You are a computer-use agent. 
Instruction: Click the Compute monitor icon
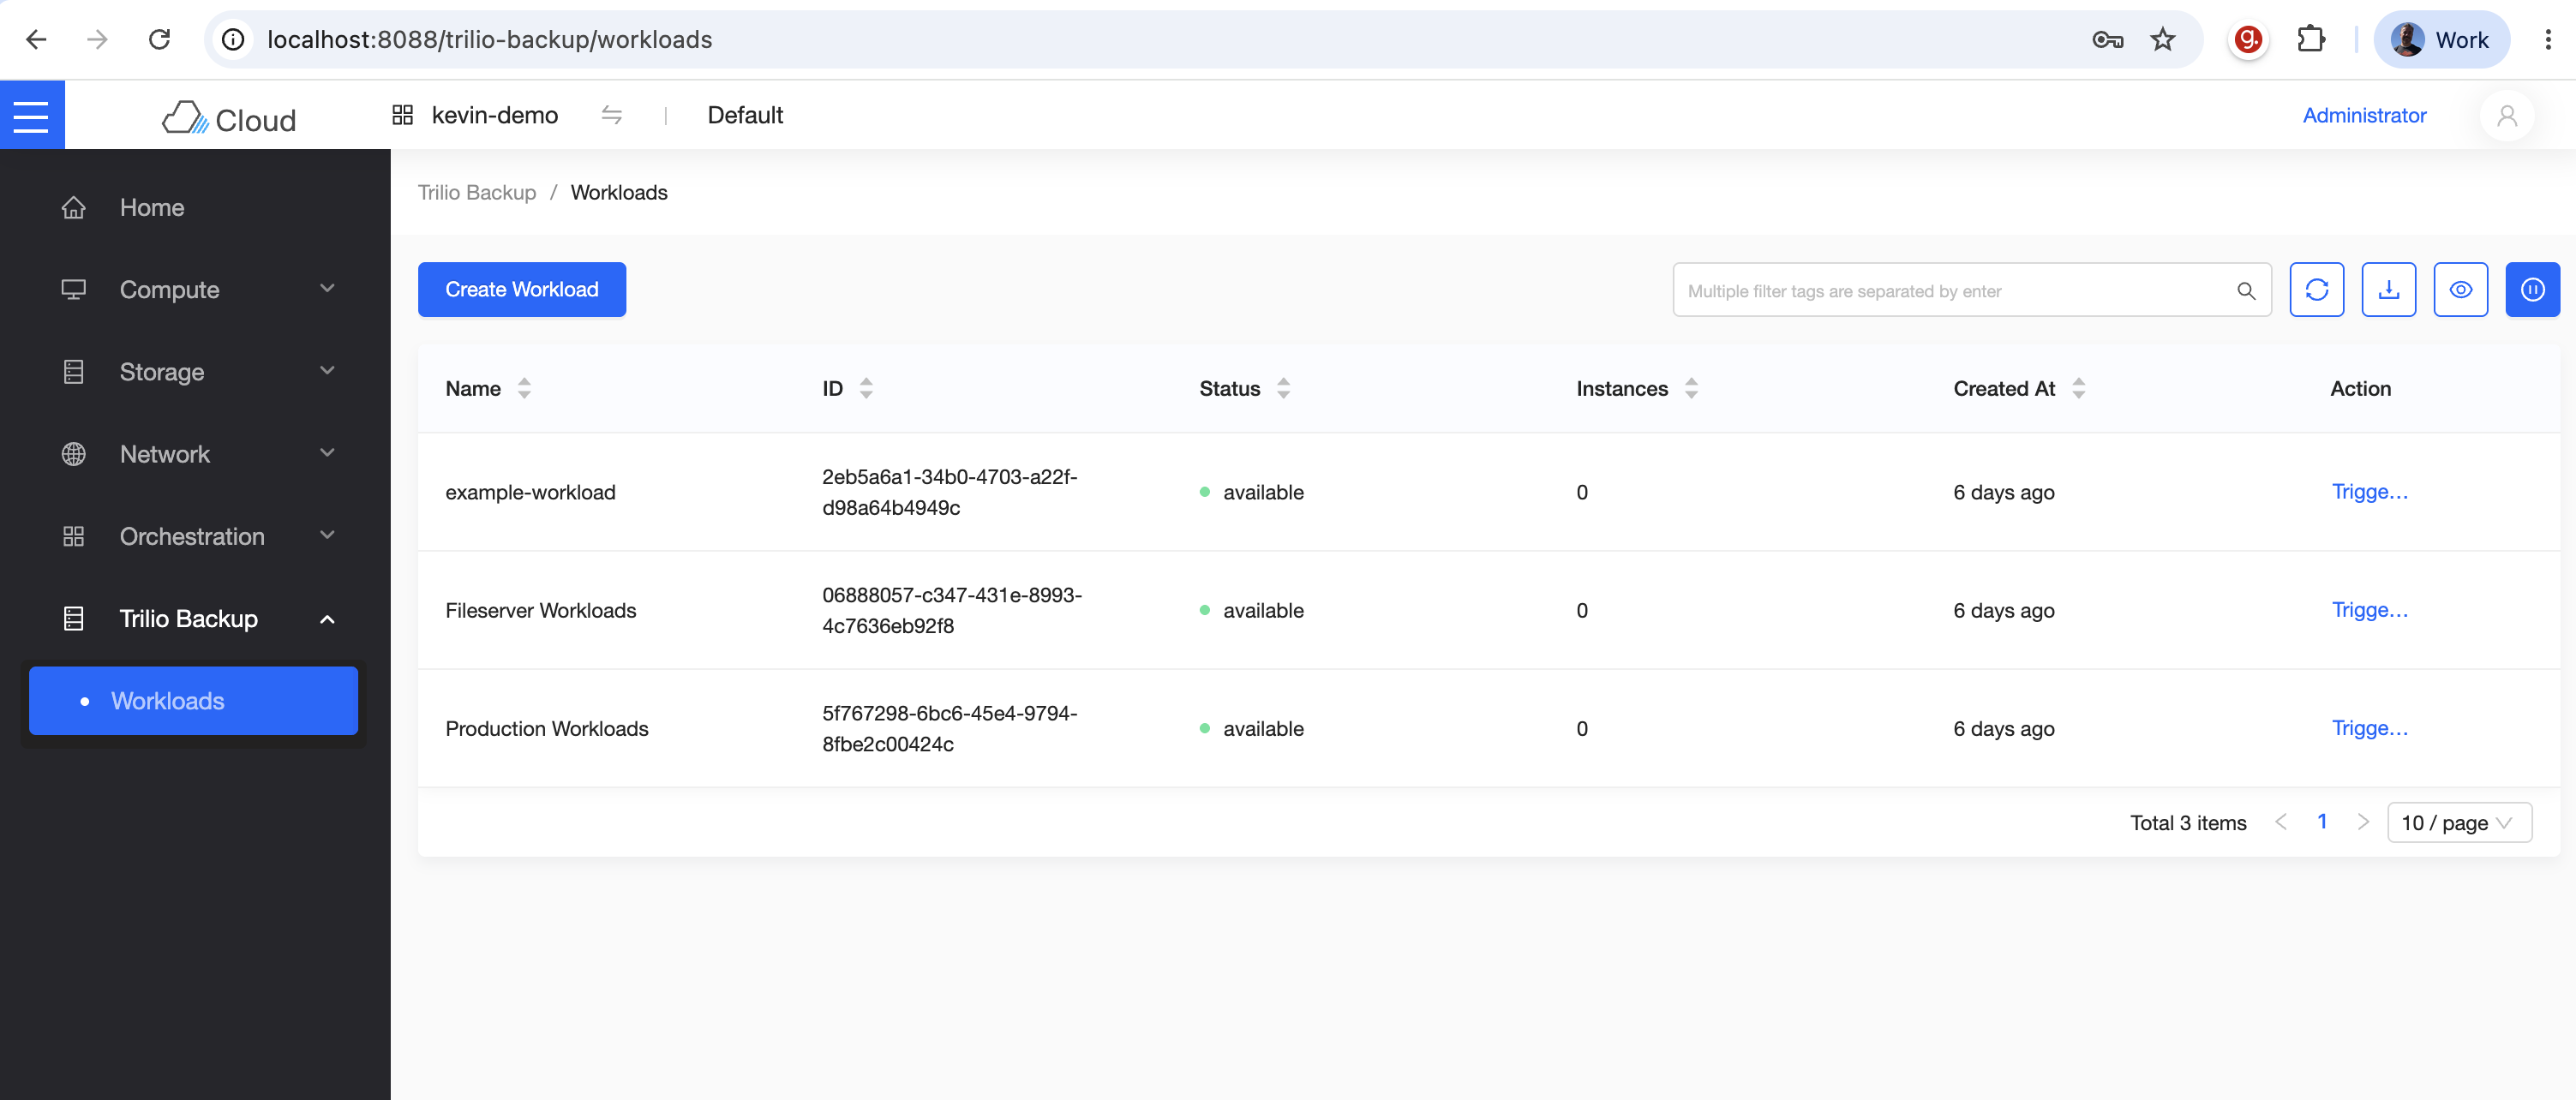tap(73, 290)
